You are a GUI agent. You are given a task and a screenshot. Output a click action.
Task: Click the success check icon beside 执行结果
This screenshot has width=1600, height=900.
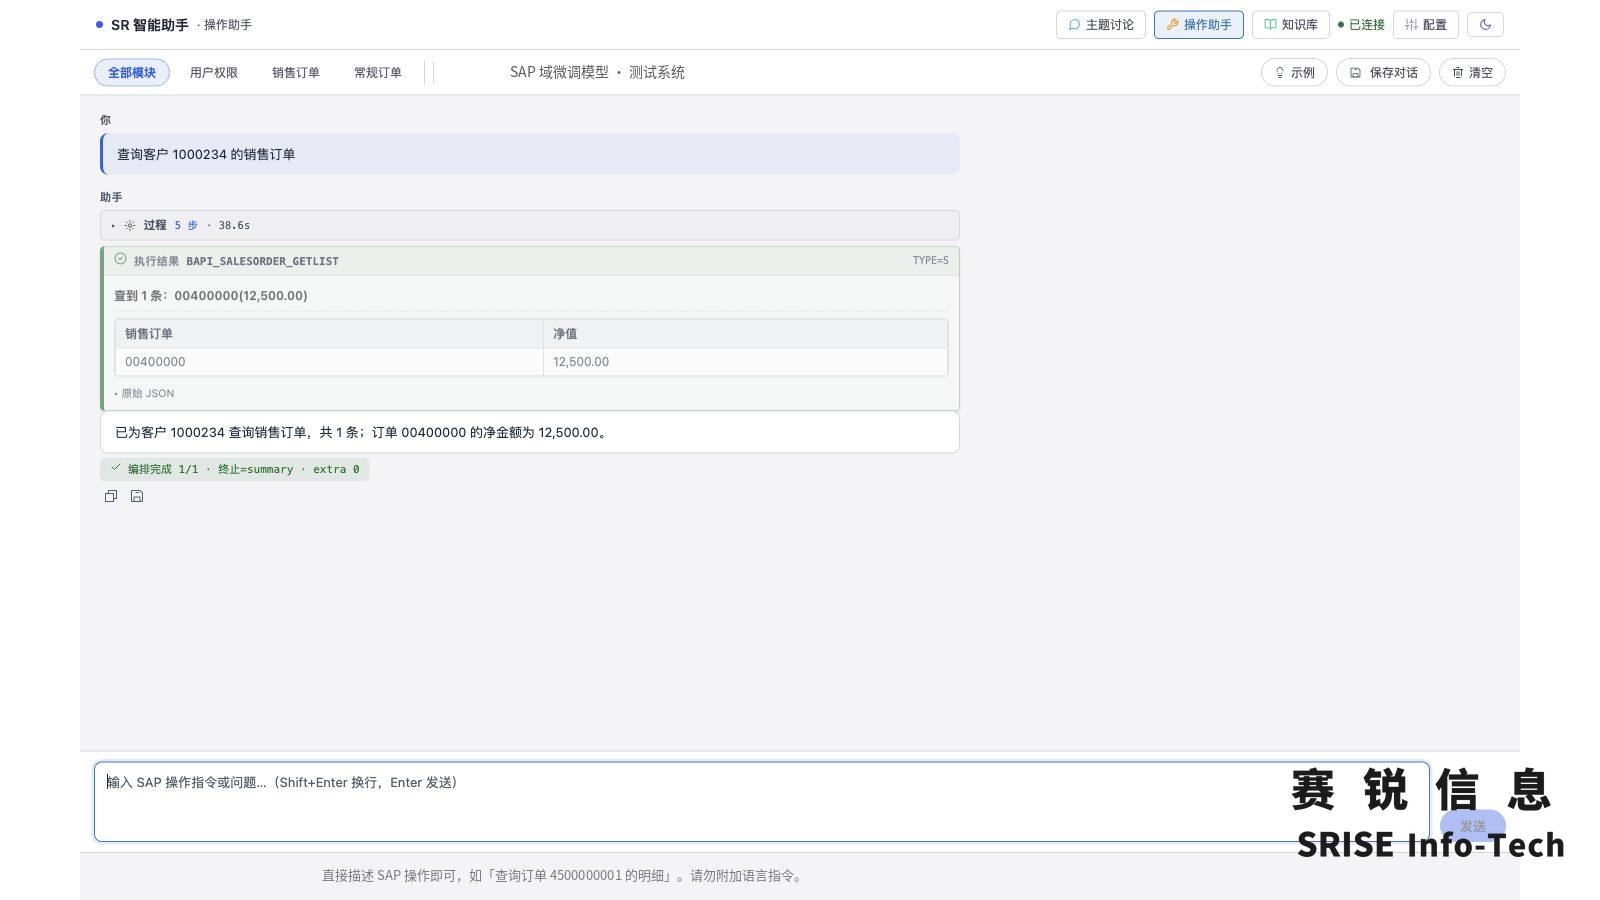[121, 259]
